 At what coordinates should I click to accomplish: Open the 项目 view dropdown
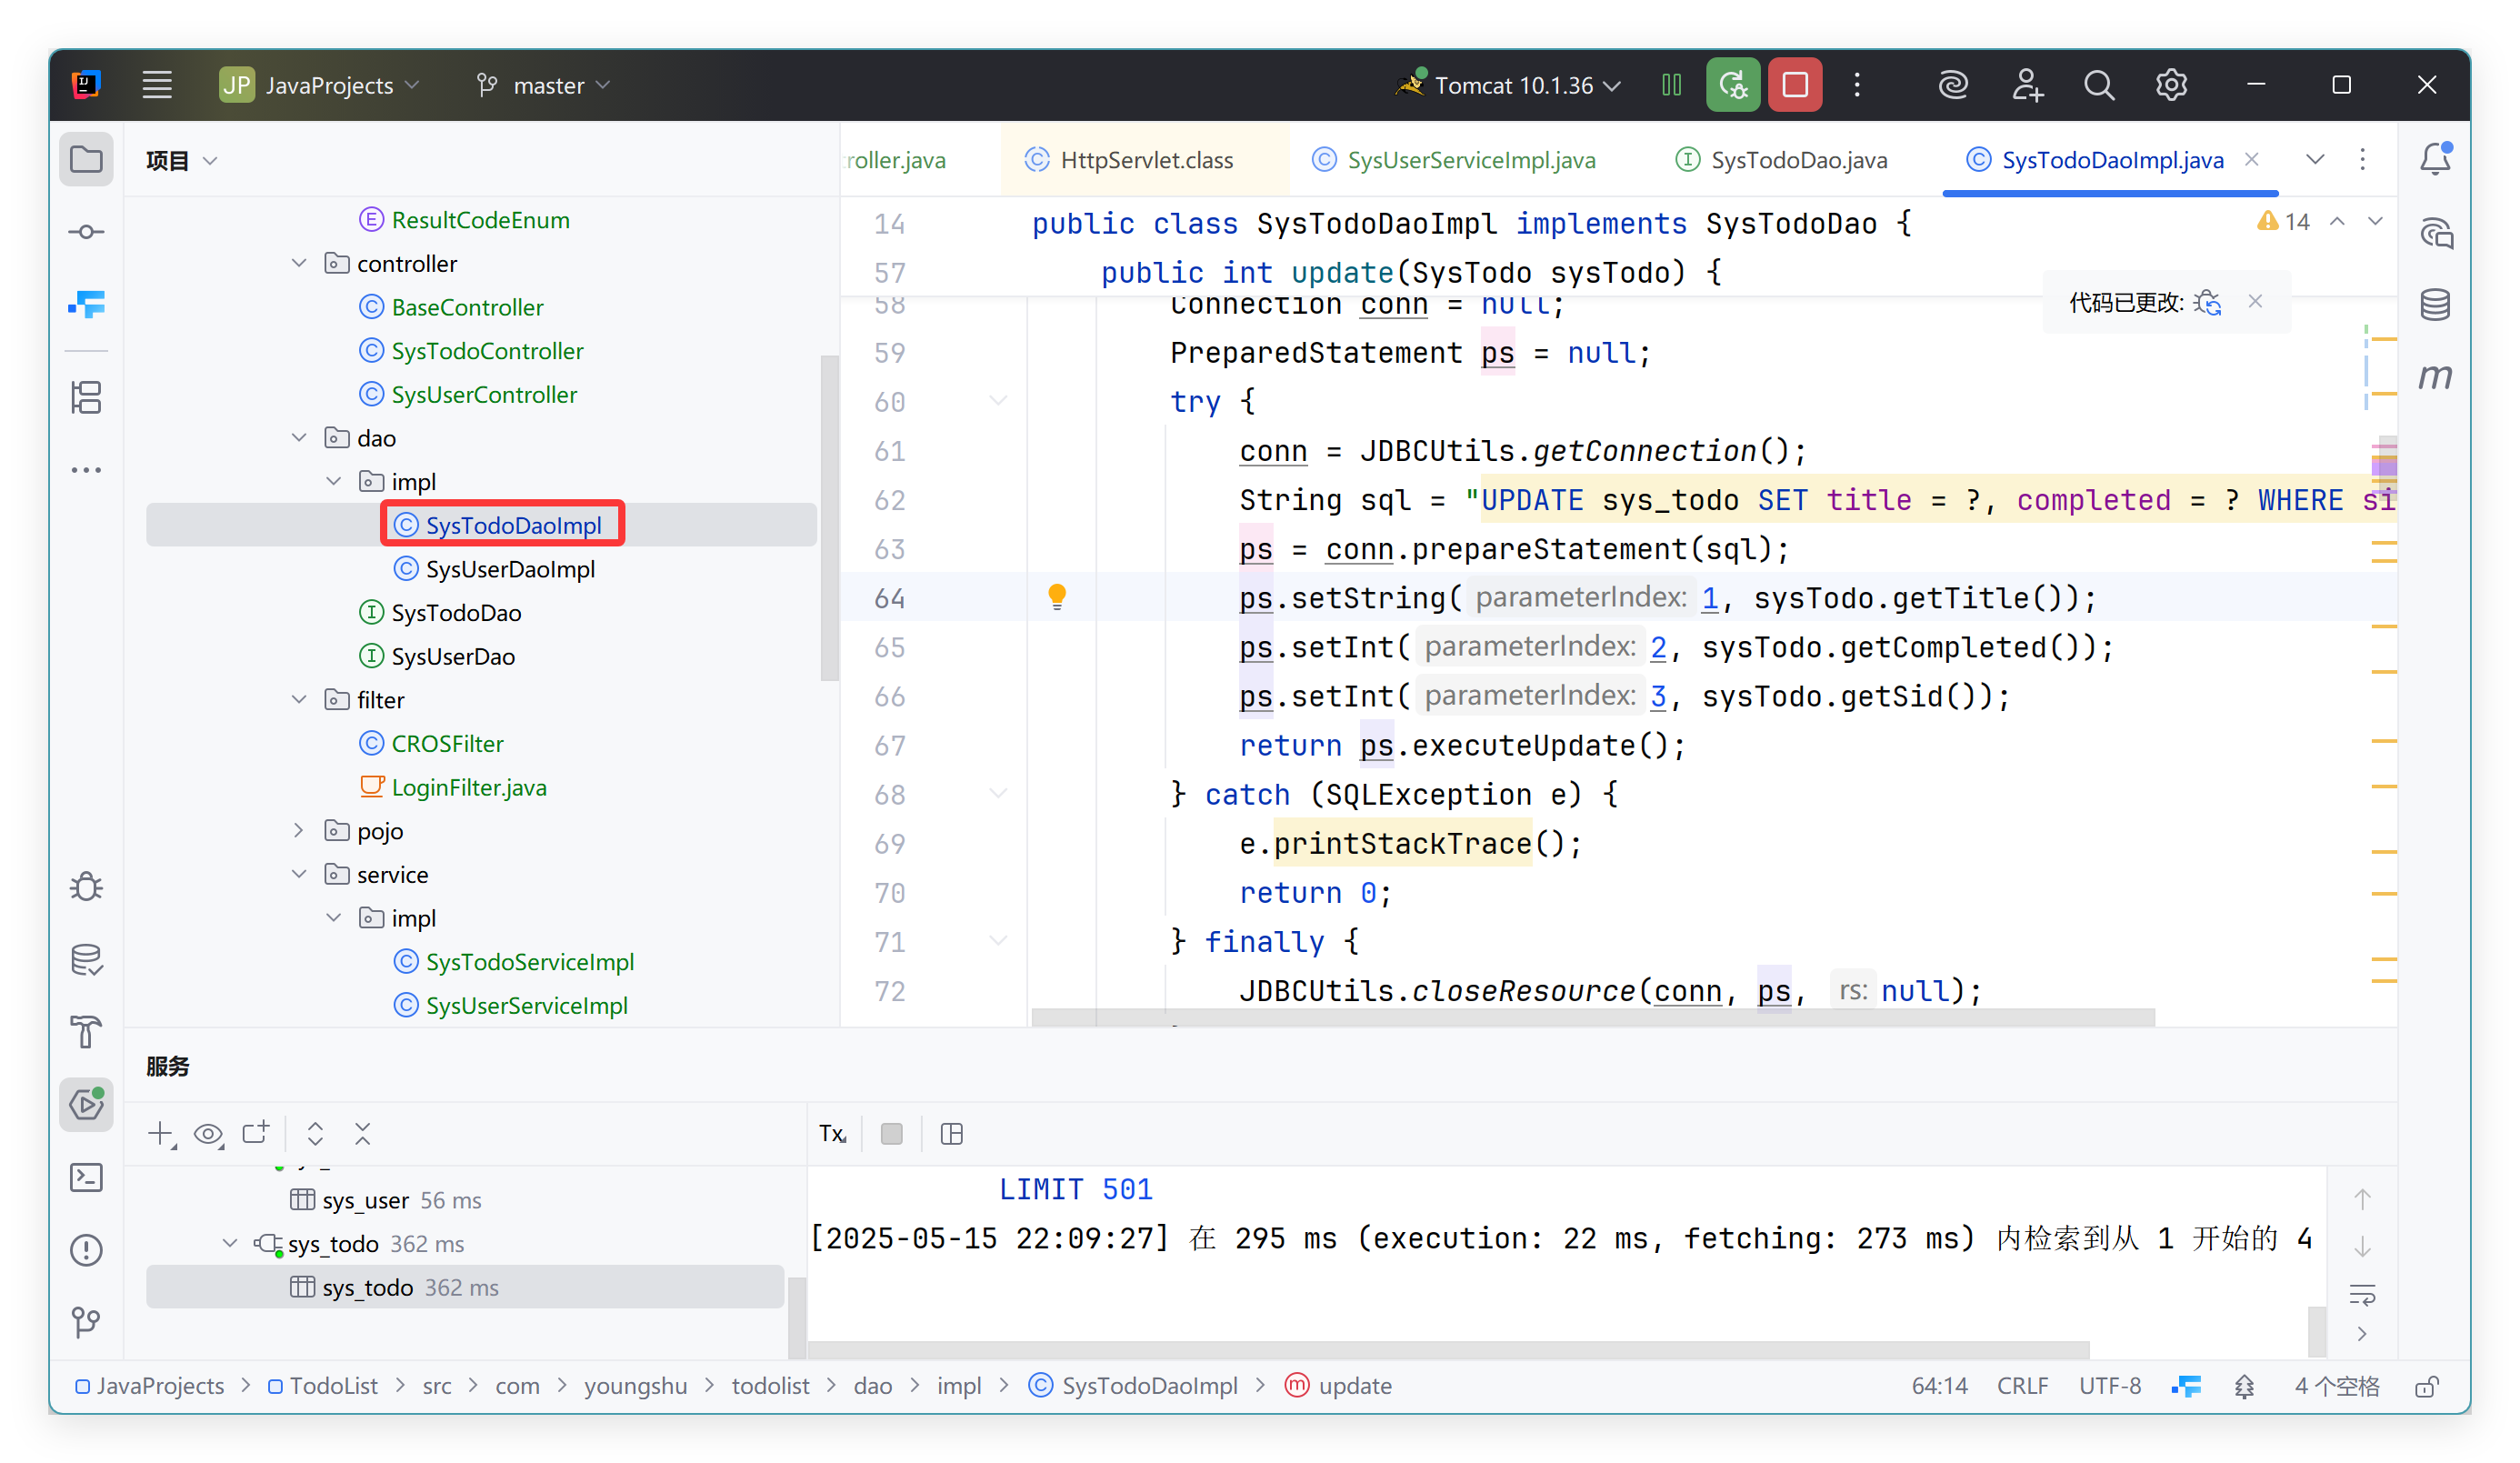coord(181,161)
